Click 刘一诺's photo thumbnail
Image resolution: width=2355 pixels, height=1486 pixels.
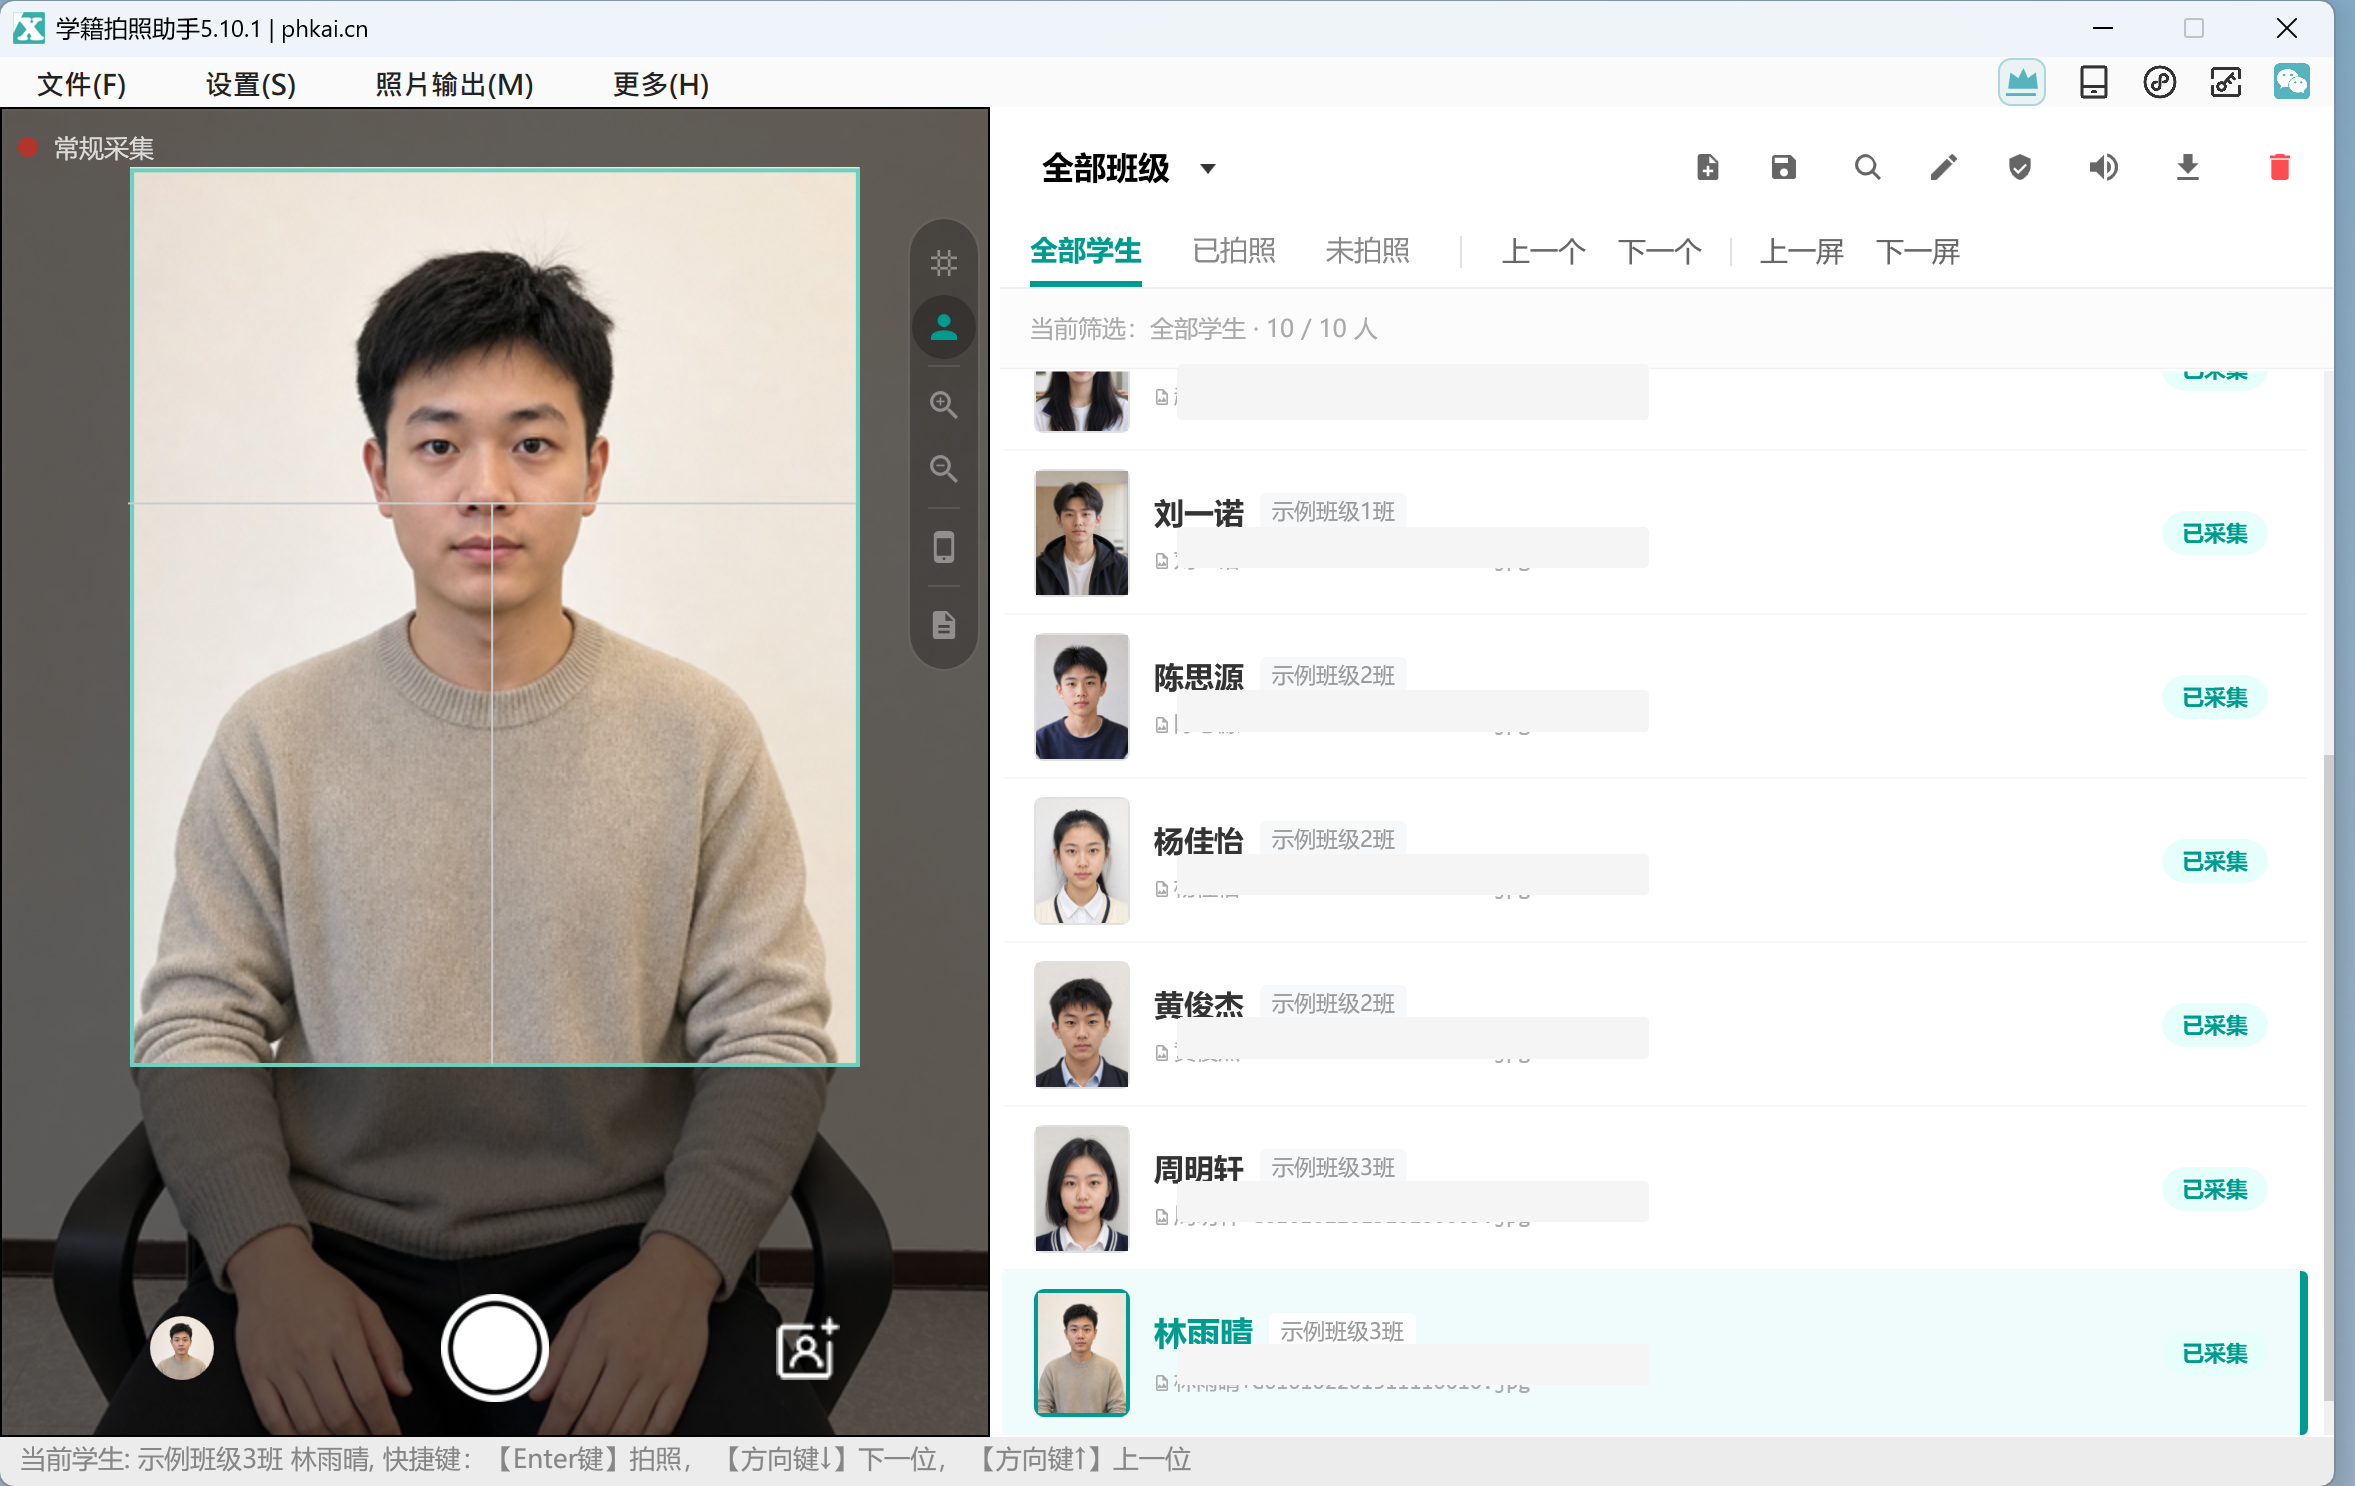click(1082, 533)
